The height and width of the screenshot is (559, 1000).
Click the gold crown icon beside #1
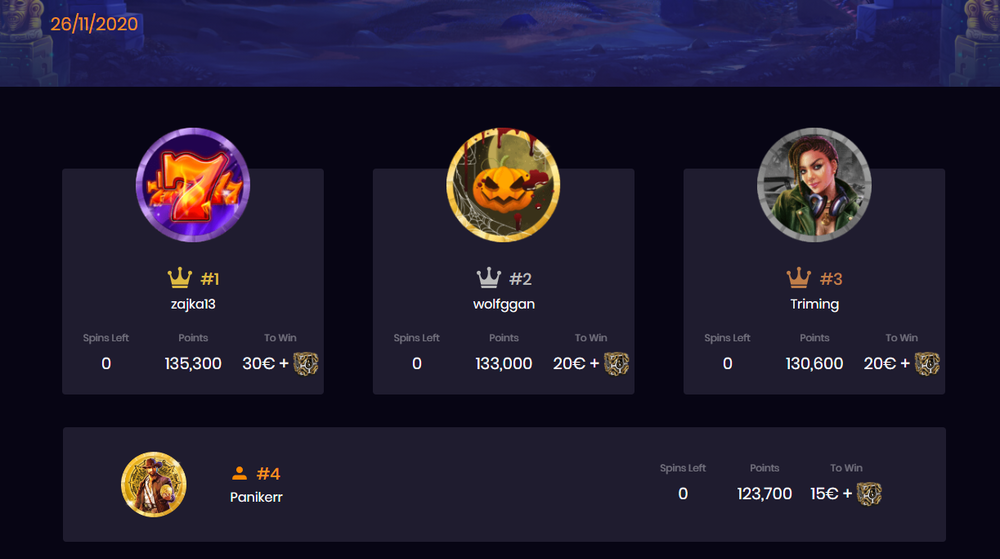point(180,278)
